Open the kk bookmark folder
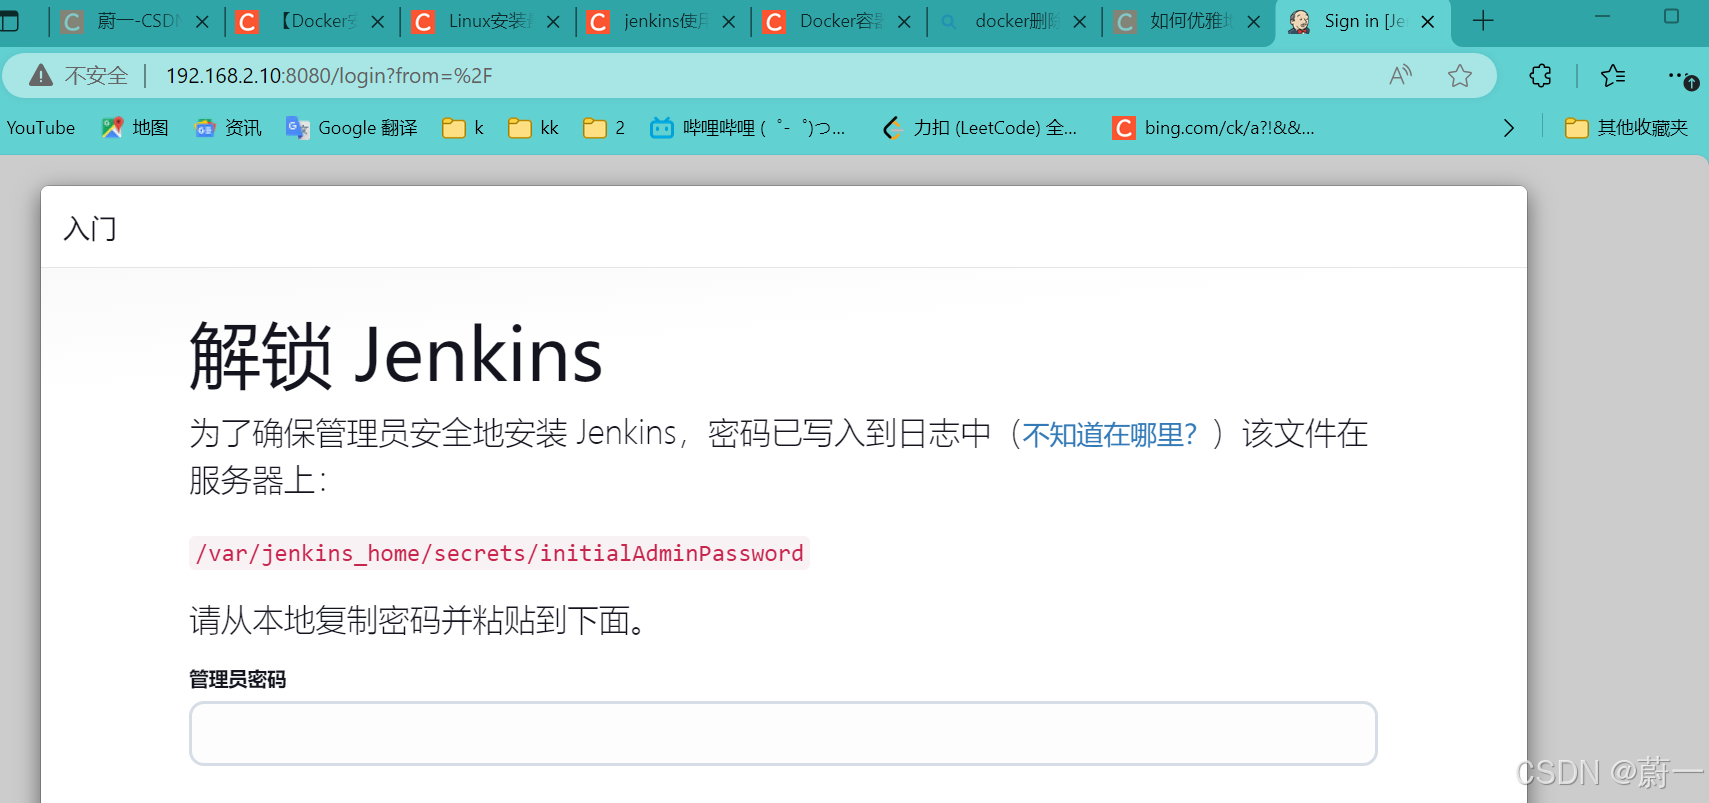The height and width of the screenshot is (803, 1709). 533,127
